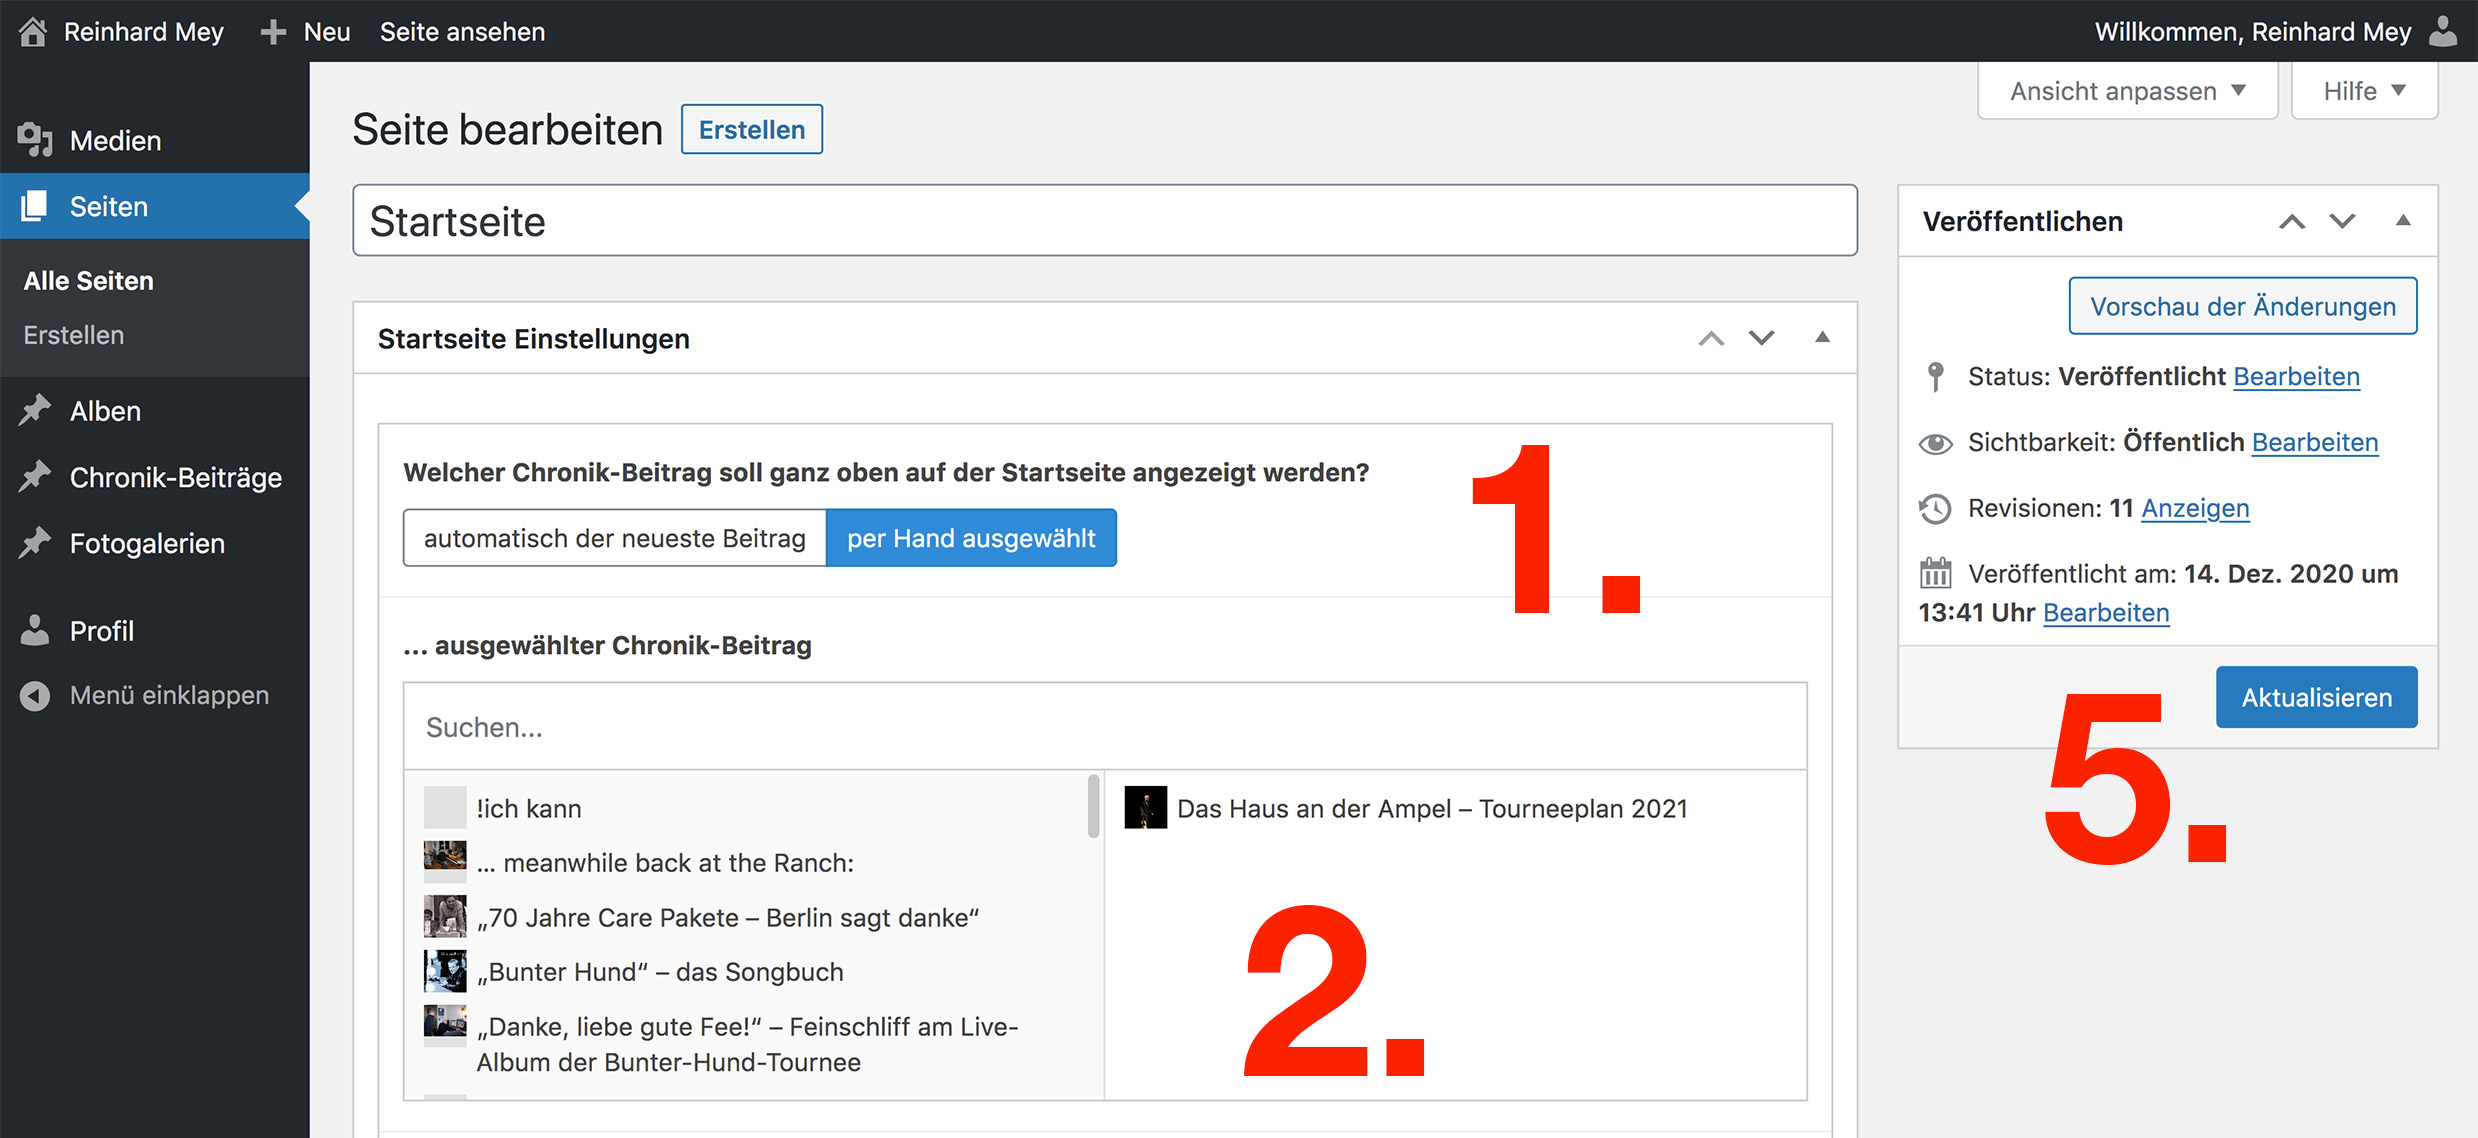The height and width of the screenshot is (1138, 2478).
Task: Toggle the Veröffentlichen panel triangle
Action: [2403, 221]
